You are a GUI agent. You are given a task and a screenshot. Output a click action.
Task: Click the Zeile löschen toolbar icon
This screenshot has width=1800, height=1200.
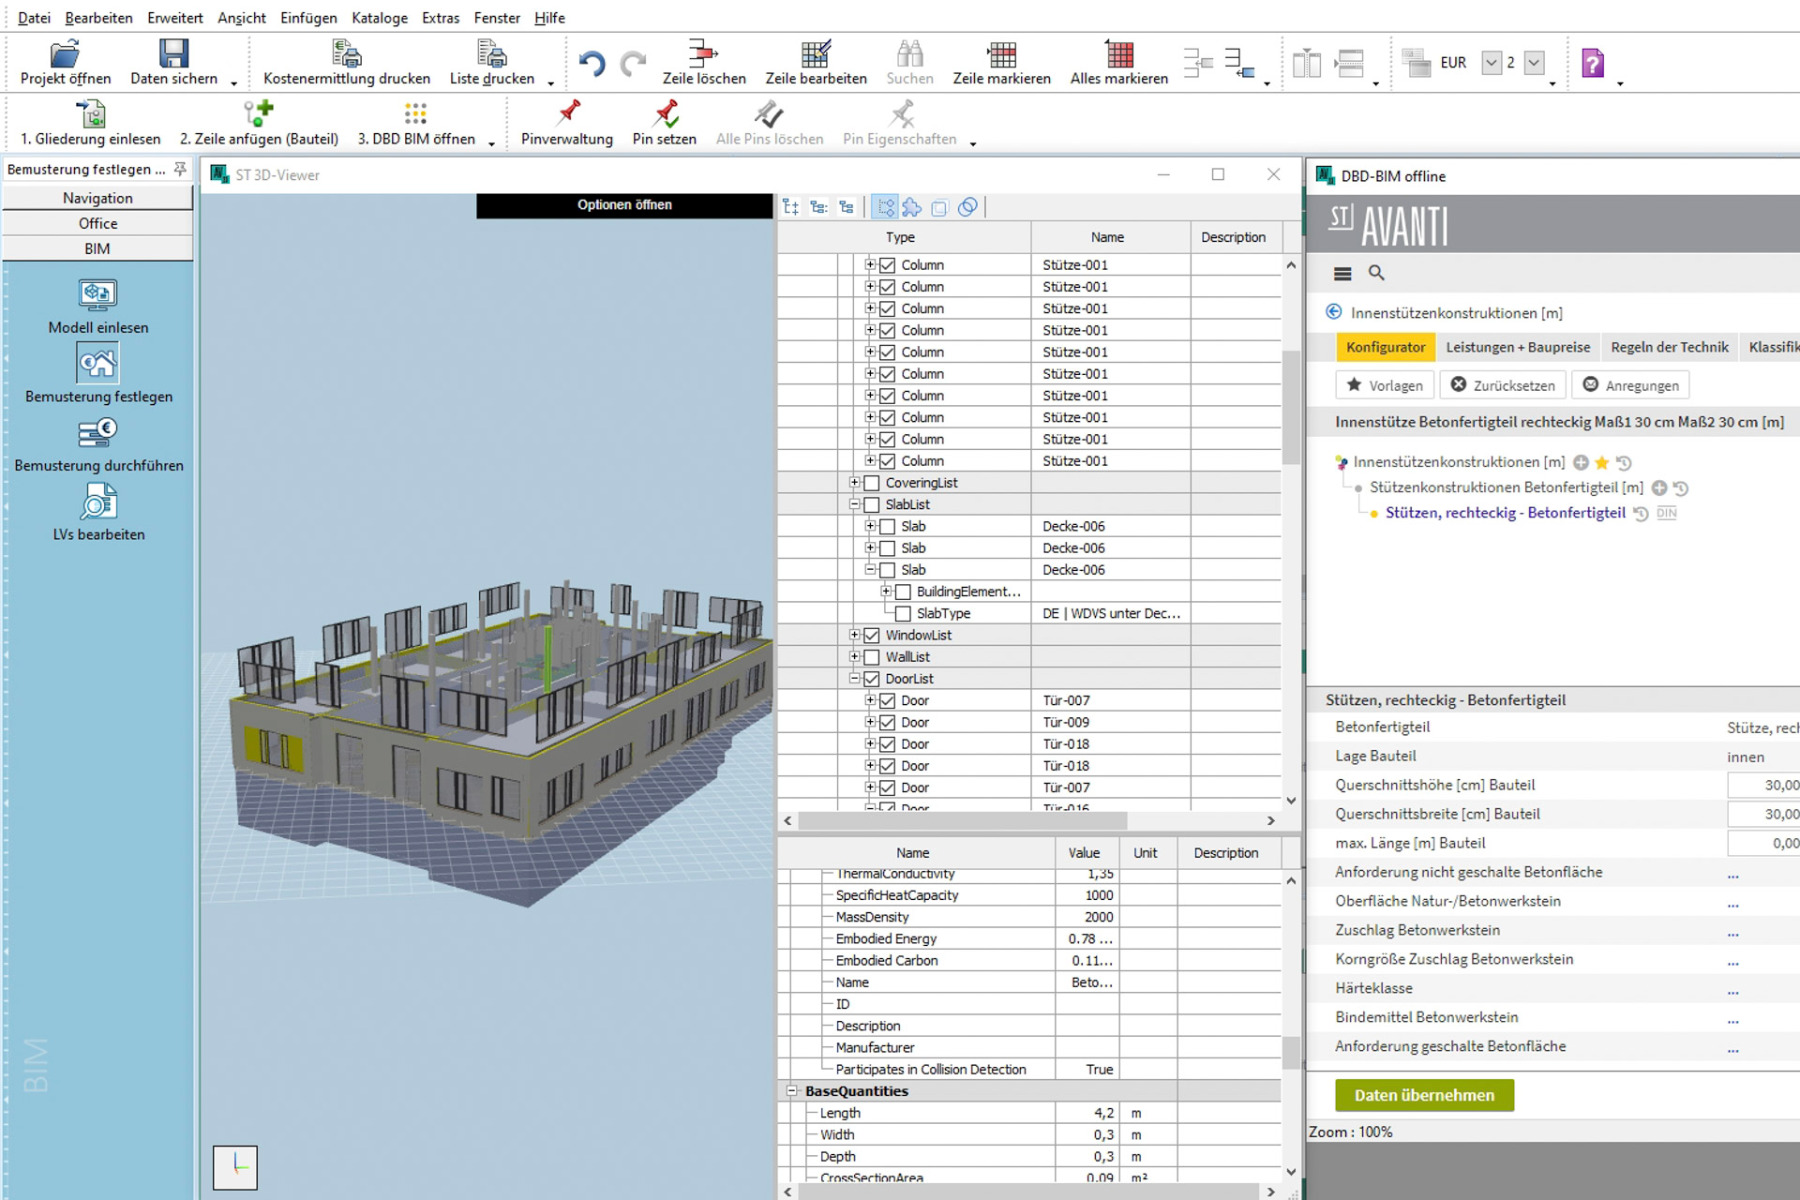[x=703, y=54]
